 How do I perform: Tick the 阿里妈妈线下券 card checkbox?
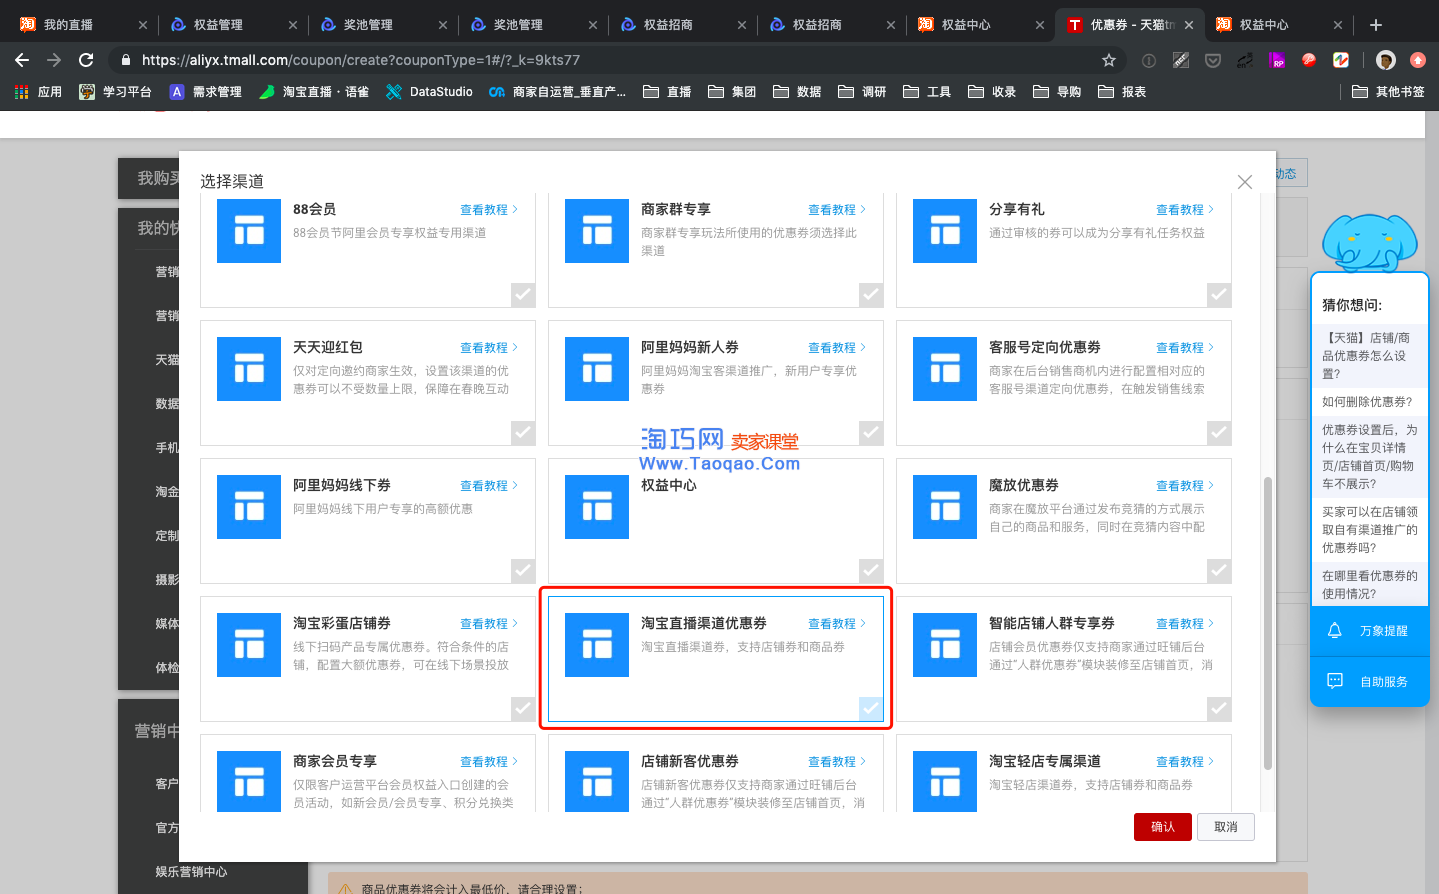click(523, 571)
